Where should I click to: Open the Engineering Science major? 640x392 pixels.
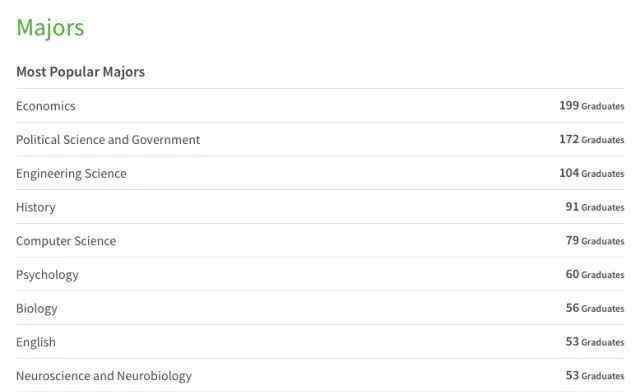coord(71,174)
